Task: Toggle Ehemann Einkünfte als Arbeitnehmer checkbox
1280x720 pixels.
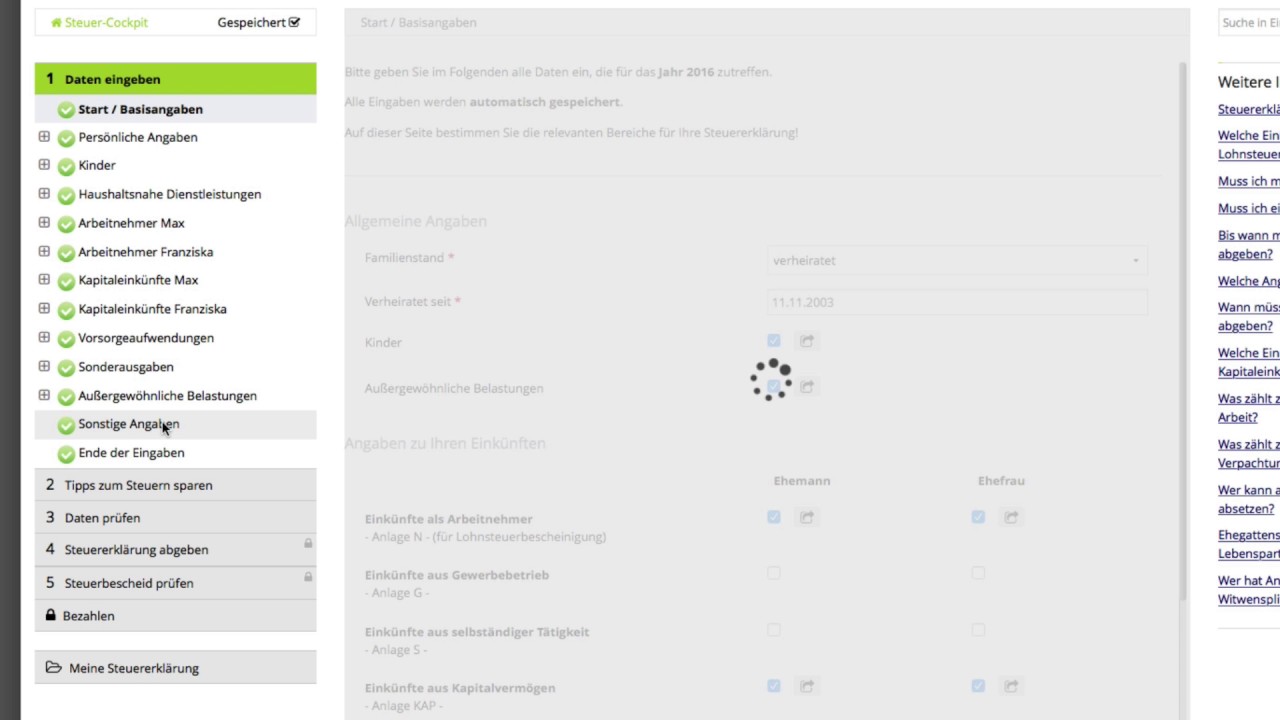Action: click(774, 517)
